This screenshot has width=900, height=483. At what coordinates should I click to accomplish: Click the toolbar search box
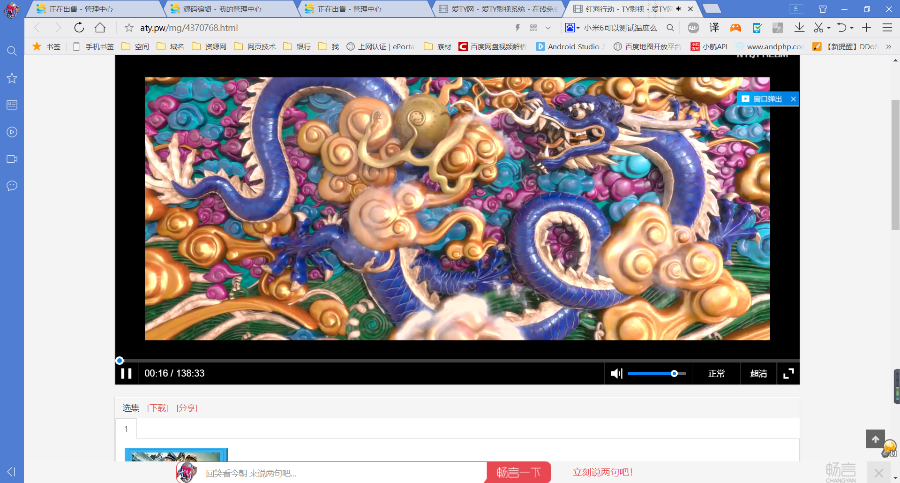tap(620, 28)
